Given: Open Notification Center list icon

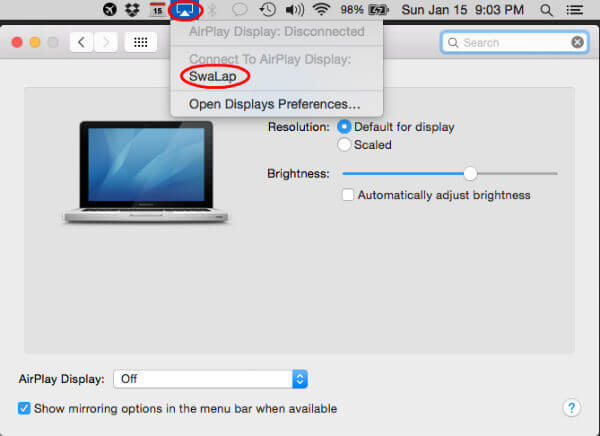Looking at the screenshot, I should point(574,10).
